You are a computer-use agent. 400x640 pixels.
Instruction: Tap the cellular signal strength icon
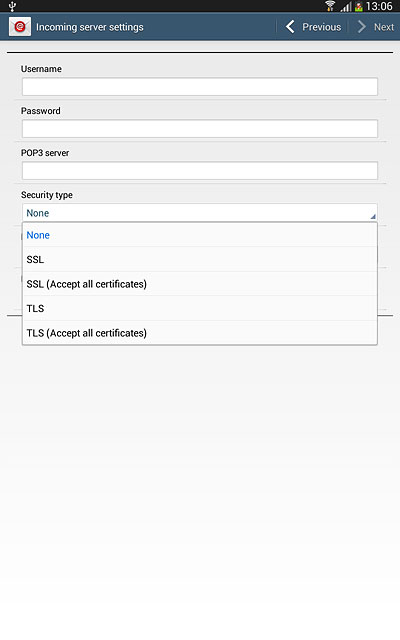point(346,7)
